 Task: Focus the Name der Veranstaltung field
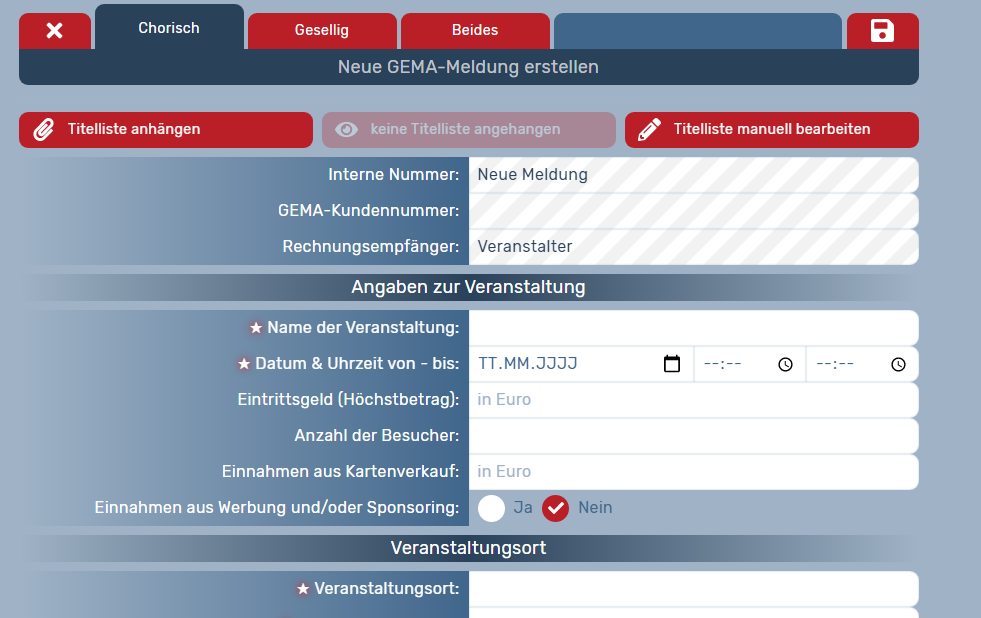pyautogui.click(x=693, y=328)
